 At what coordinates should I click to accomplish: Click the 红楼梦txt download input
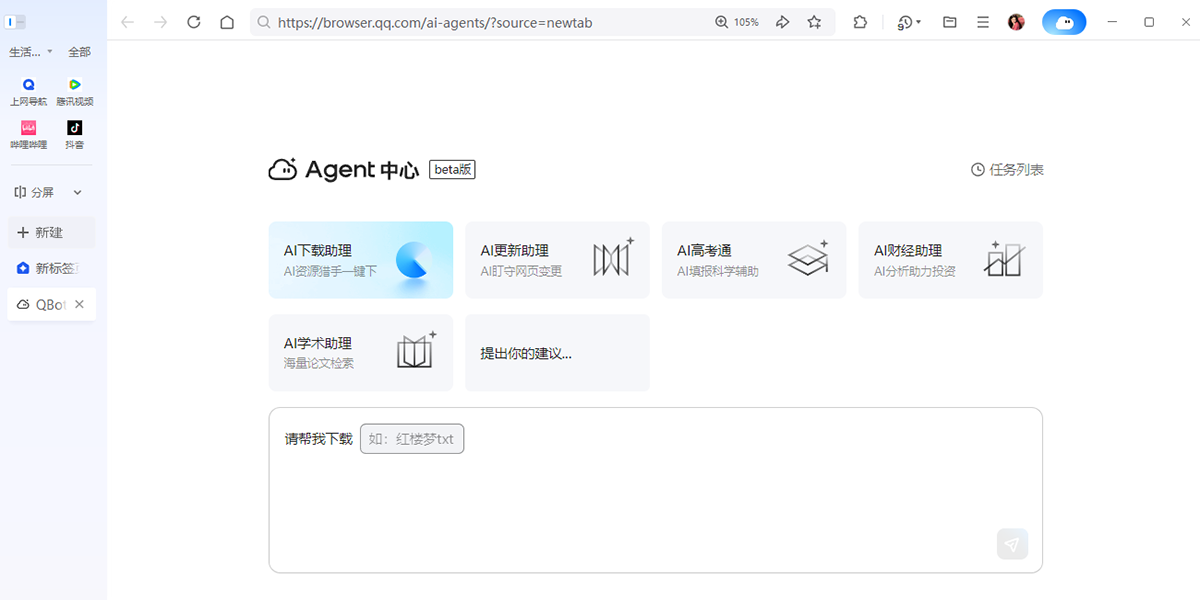[x=412, y=439]
